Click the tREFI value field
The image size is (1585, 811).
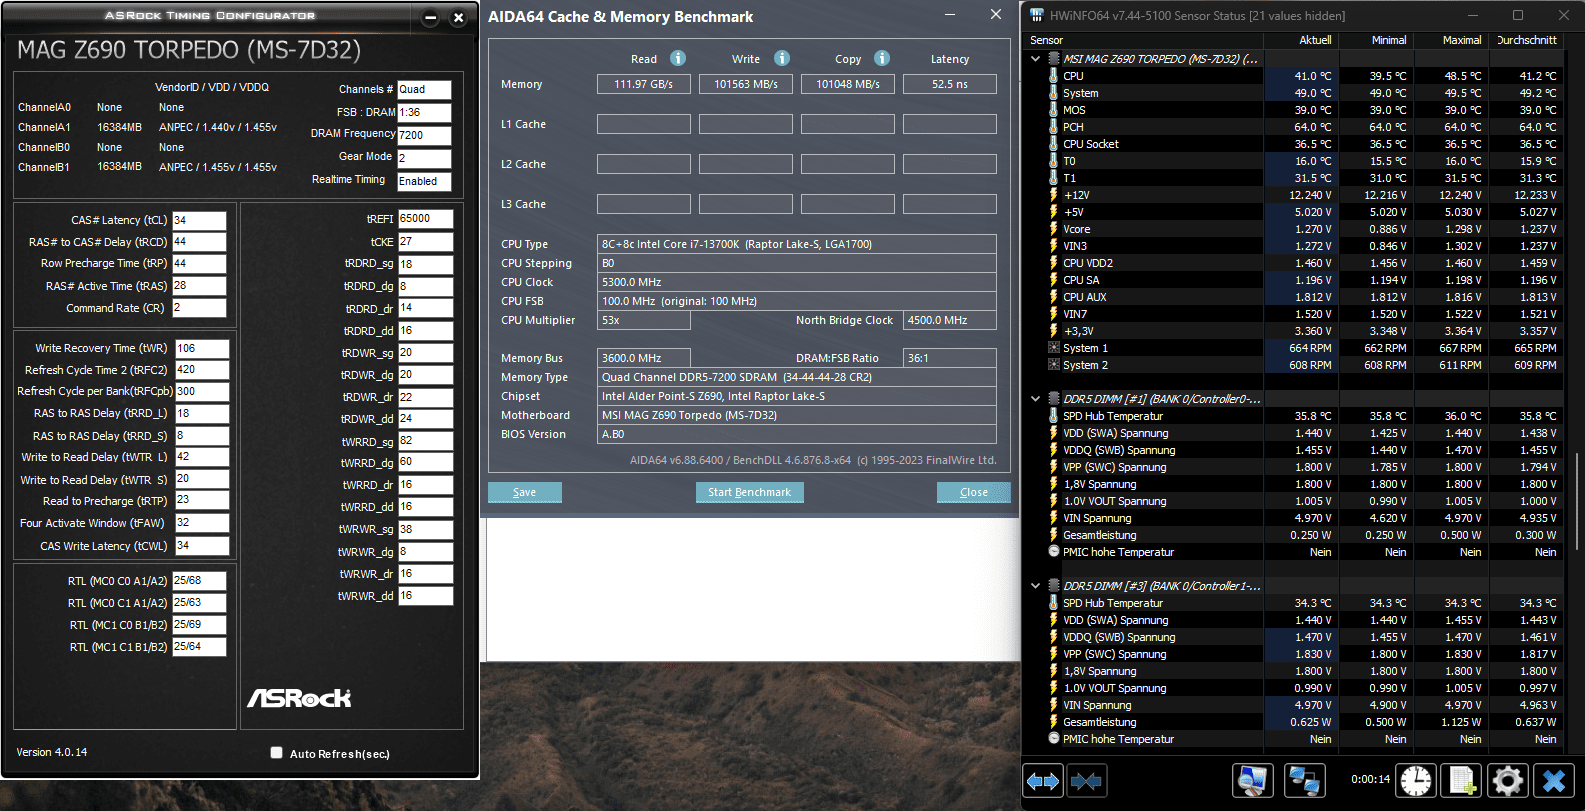[425, 218]
